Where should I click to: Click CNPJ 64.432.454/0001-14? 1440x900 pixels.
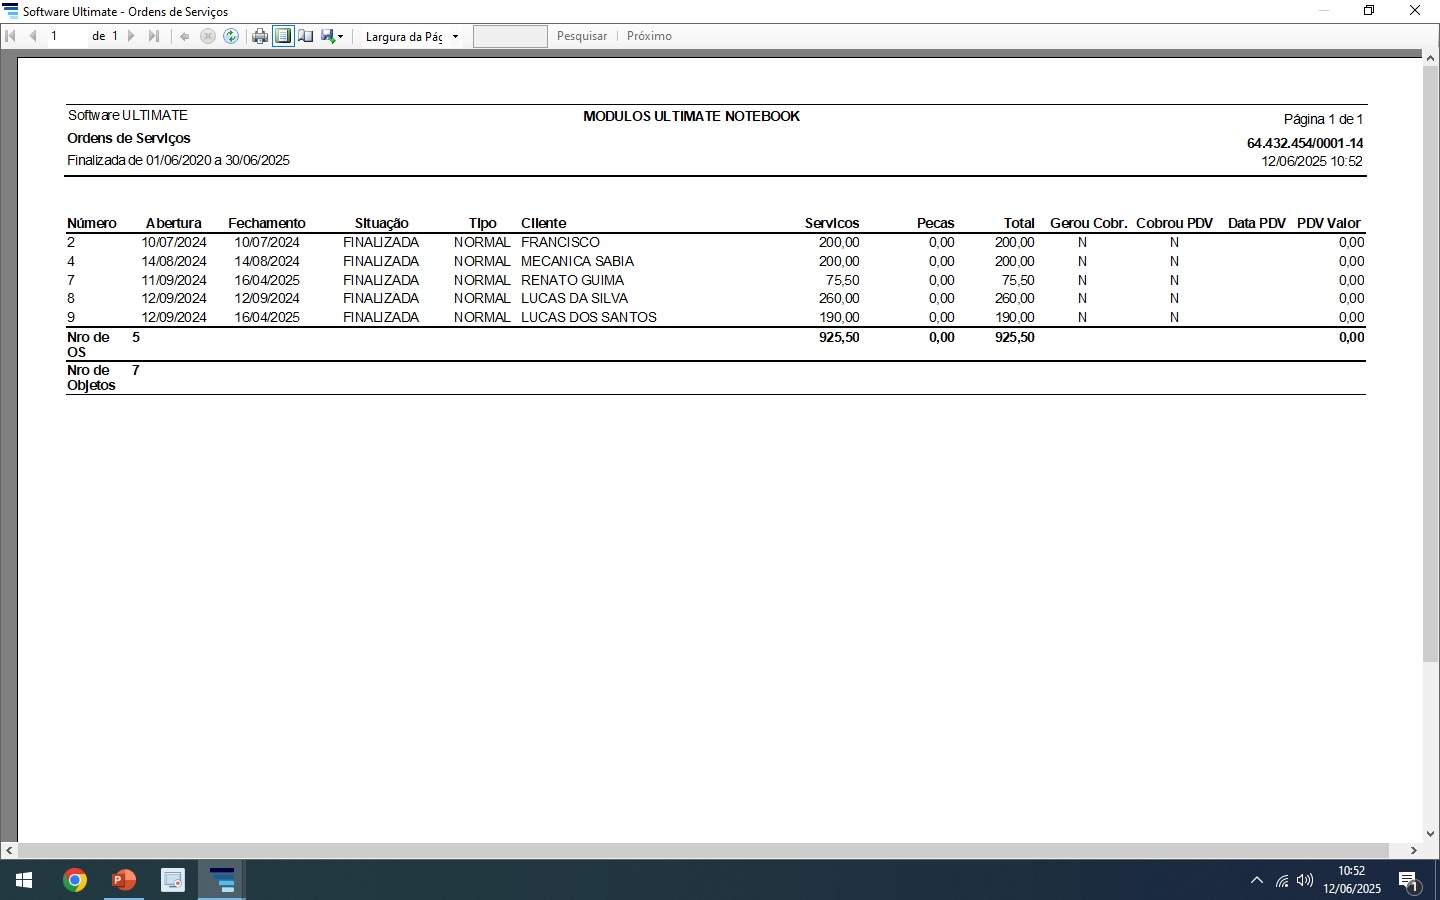click(x=1305, y=143)
